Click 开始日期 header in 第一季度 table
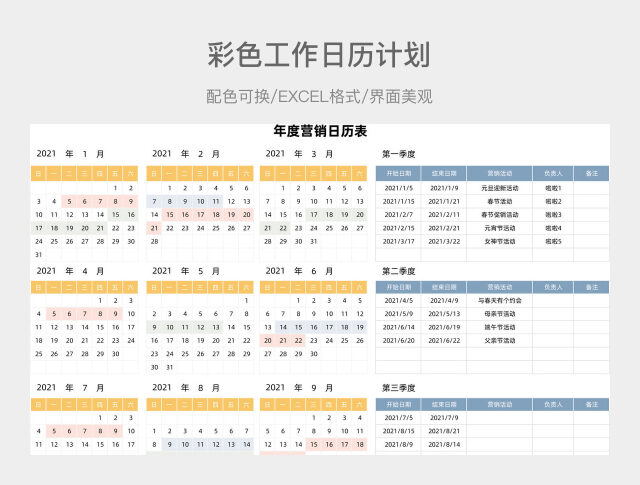 click(398, 174)
